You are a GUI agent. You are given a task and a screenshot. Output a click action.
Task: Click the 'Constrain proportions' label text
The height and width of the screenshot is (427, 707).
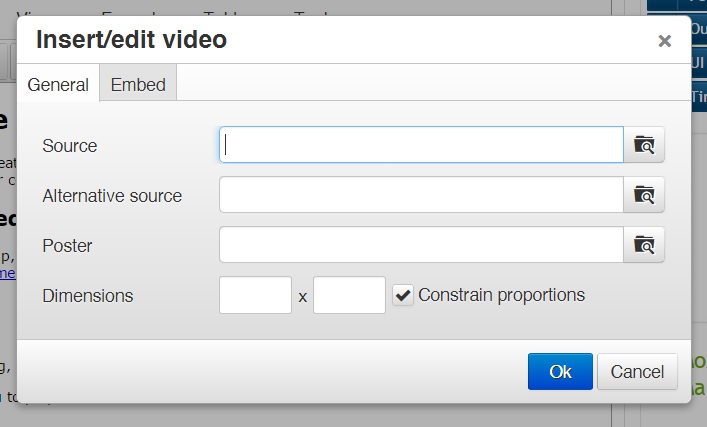(x=501, y=295)
